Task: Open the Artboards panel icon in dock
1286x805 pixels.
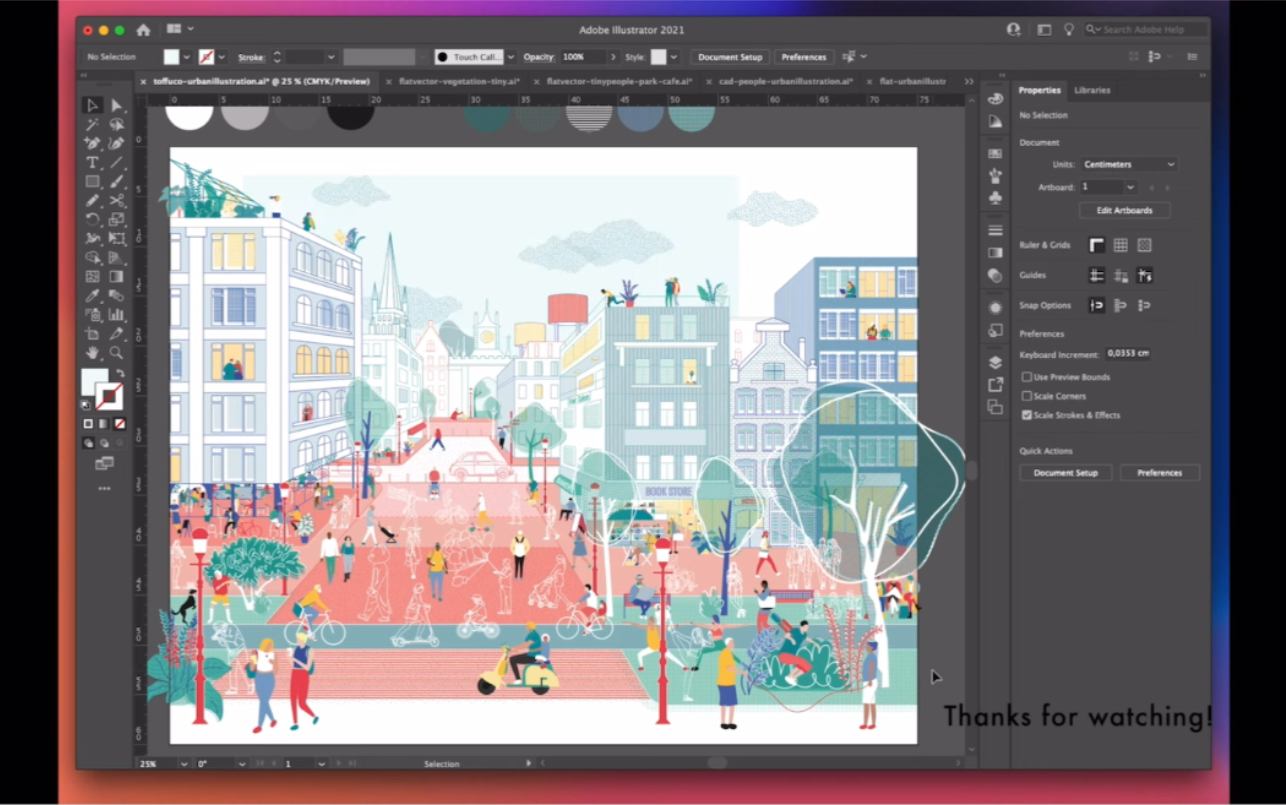Action: coord(995,407)
